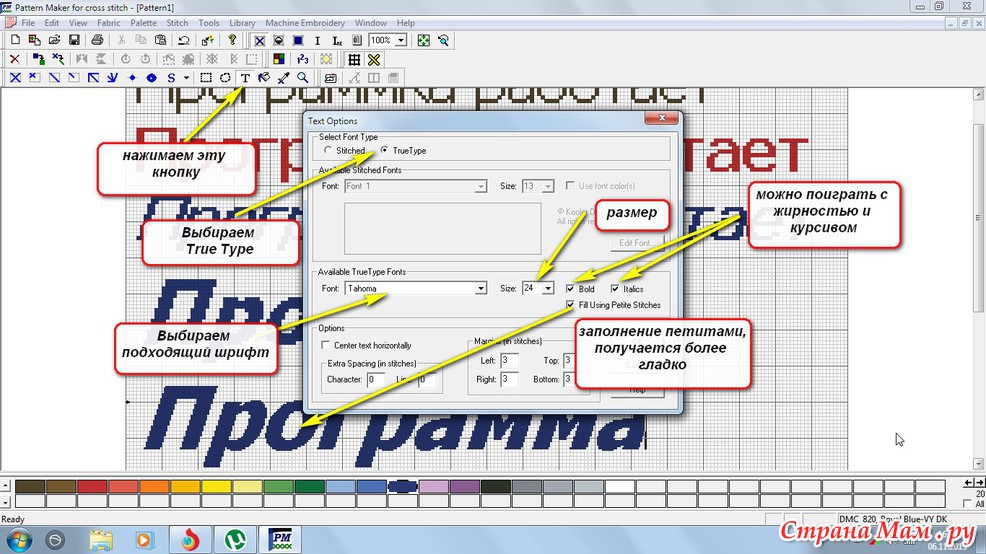Click the Left margin field

pyautogui.click(x=509, y=361)
